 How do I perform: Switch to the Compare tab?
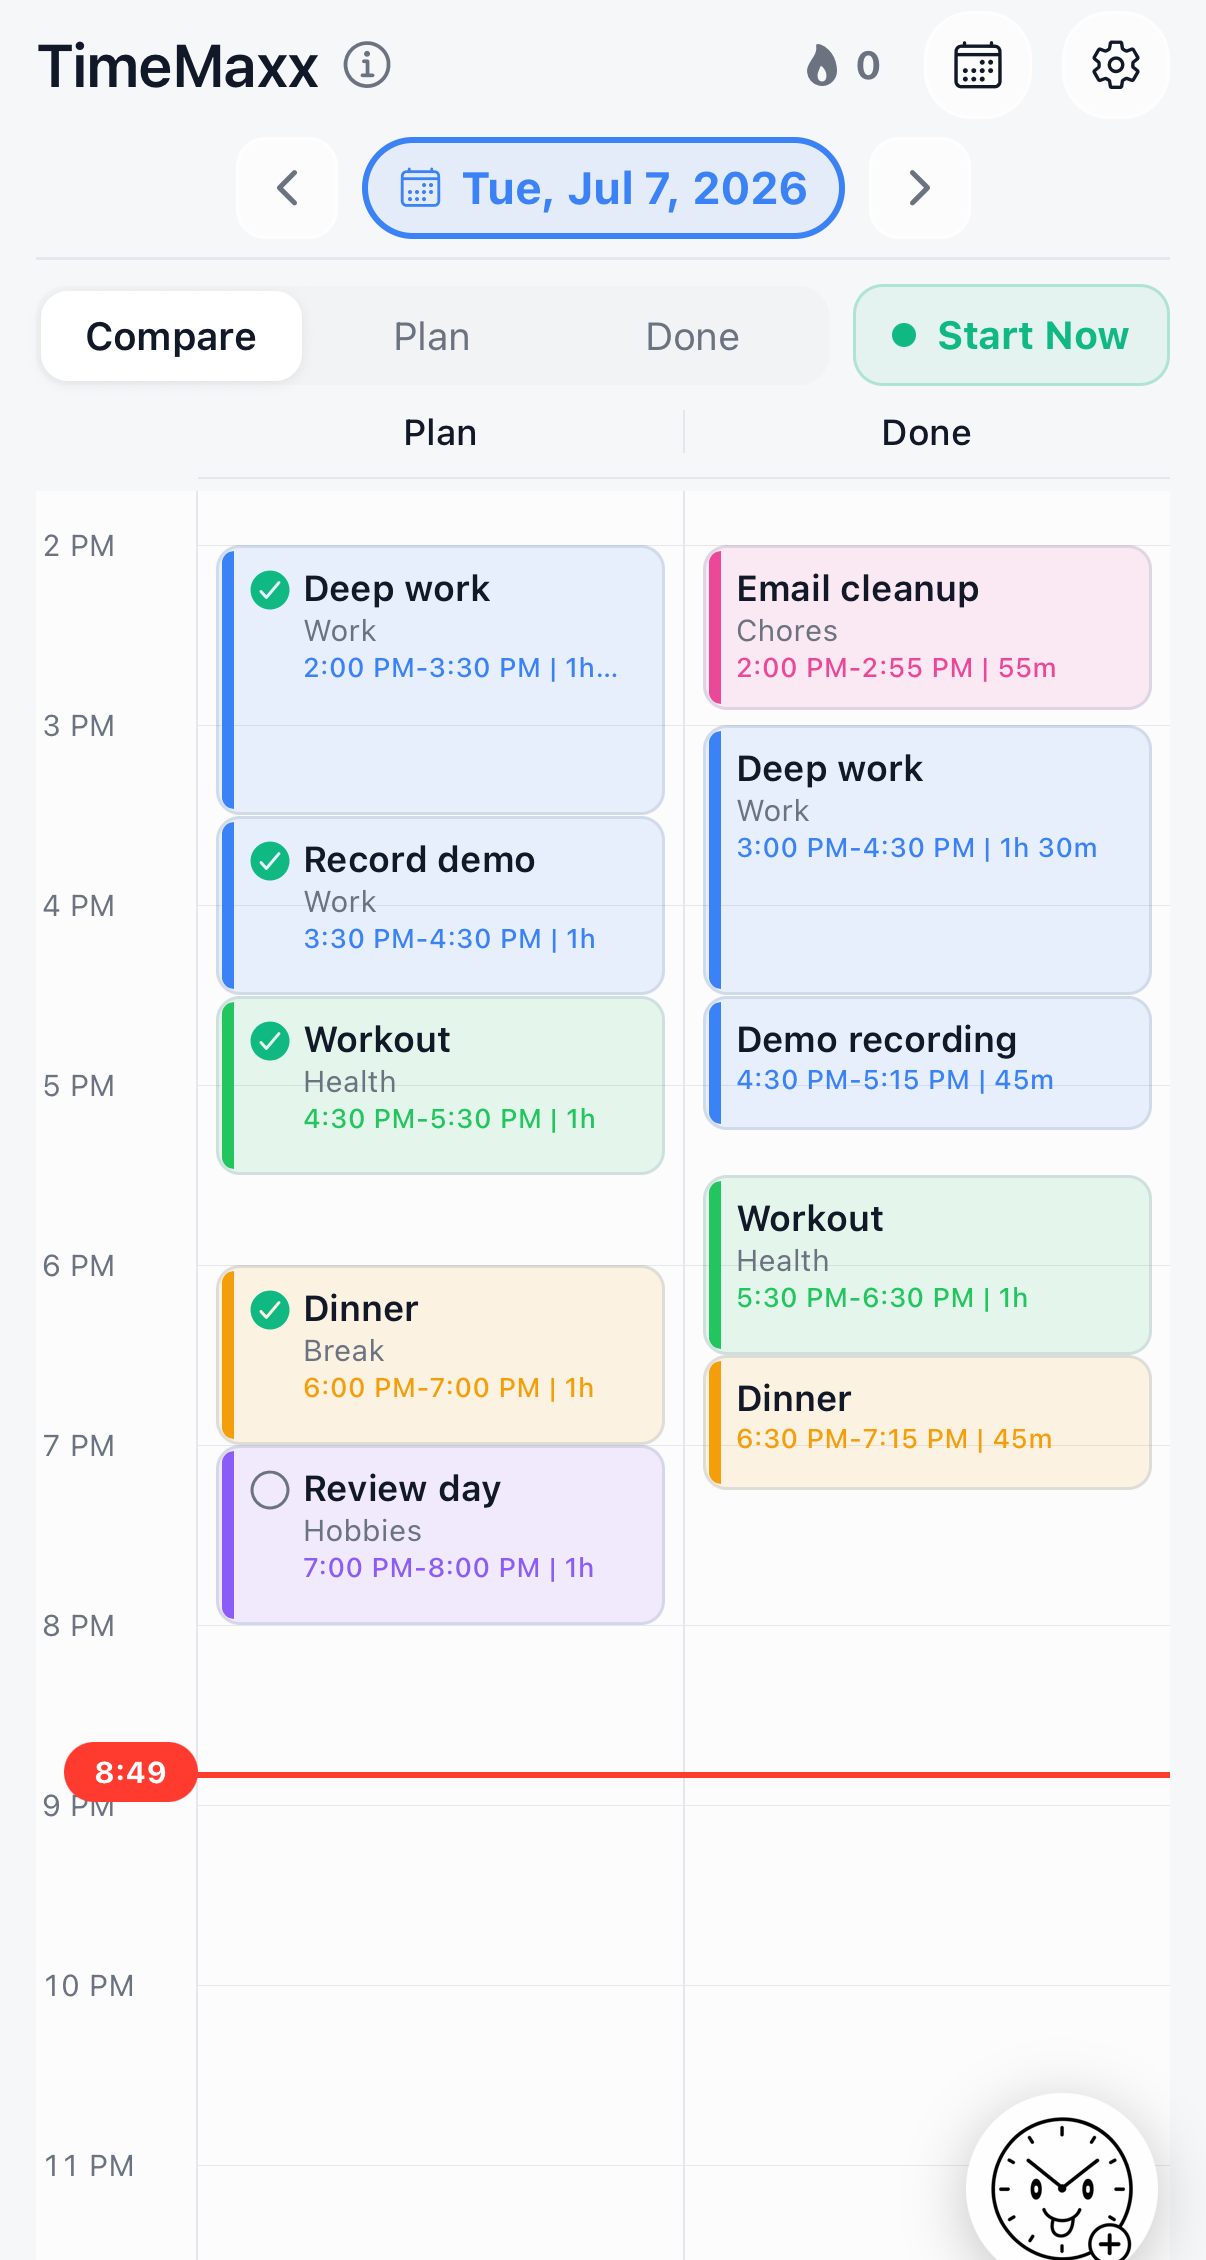[171, 336]
